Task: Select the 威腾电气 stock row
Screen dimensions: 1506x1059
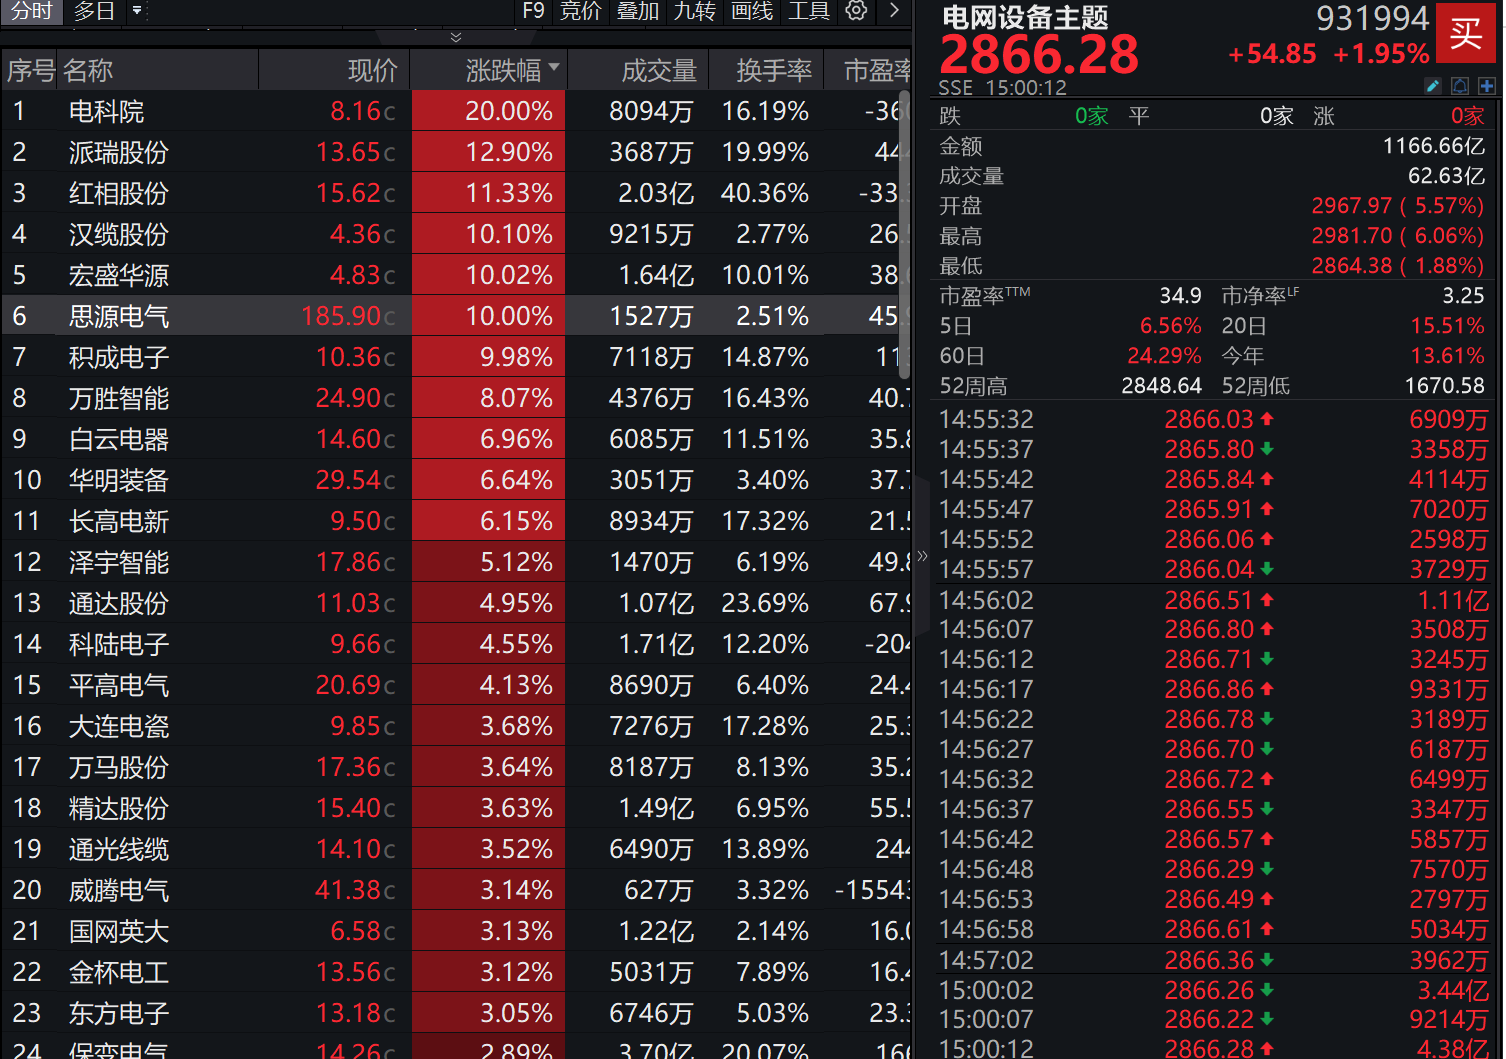Action: [456, 890]
